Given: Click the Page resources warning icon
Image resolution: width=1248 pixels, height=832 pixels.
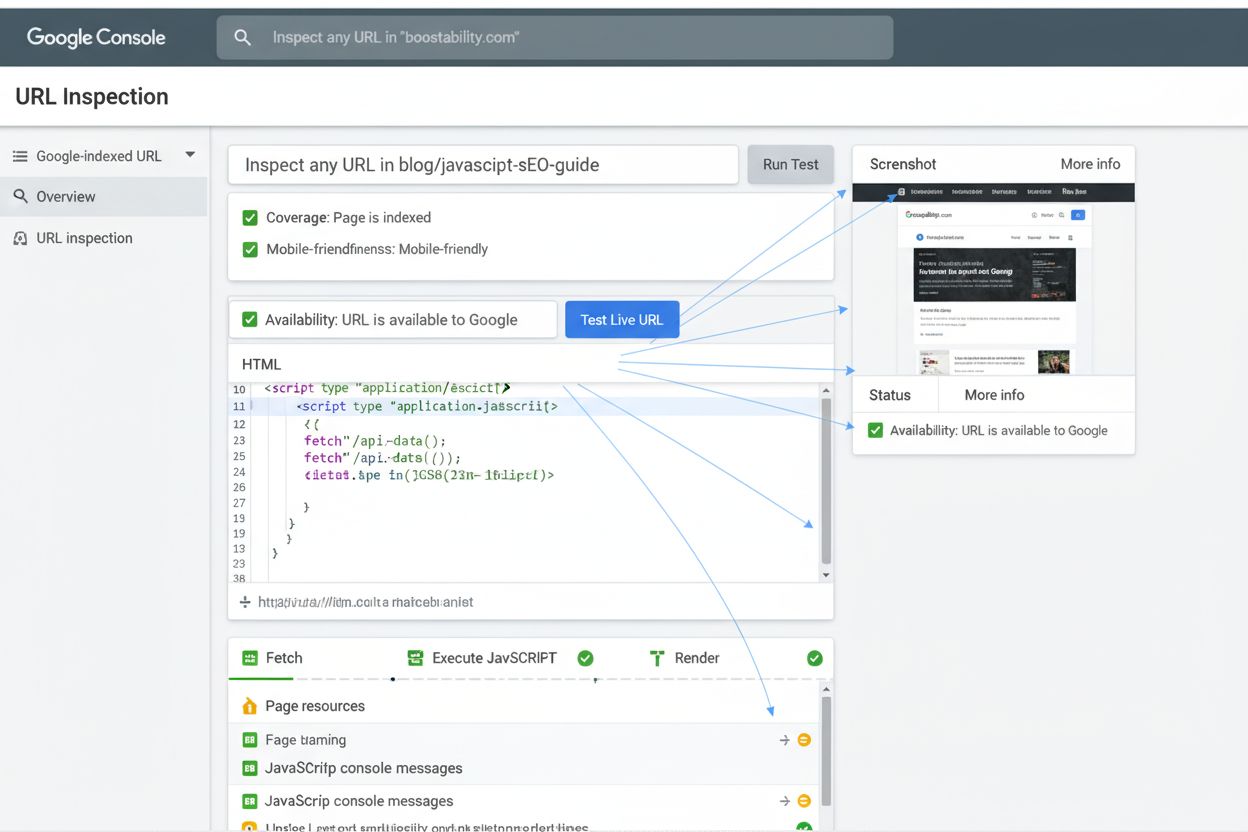Looking at the screenshot, I should (x=250, y=707).
